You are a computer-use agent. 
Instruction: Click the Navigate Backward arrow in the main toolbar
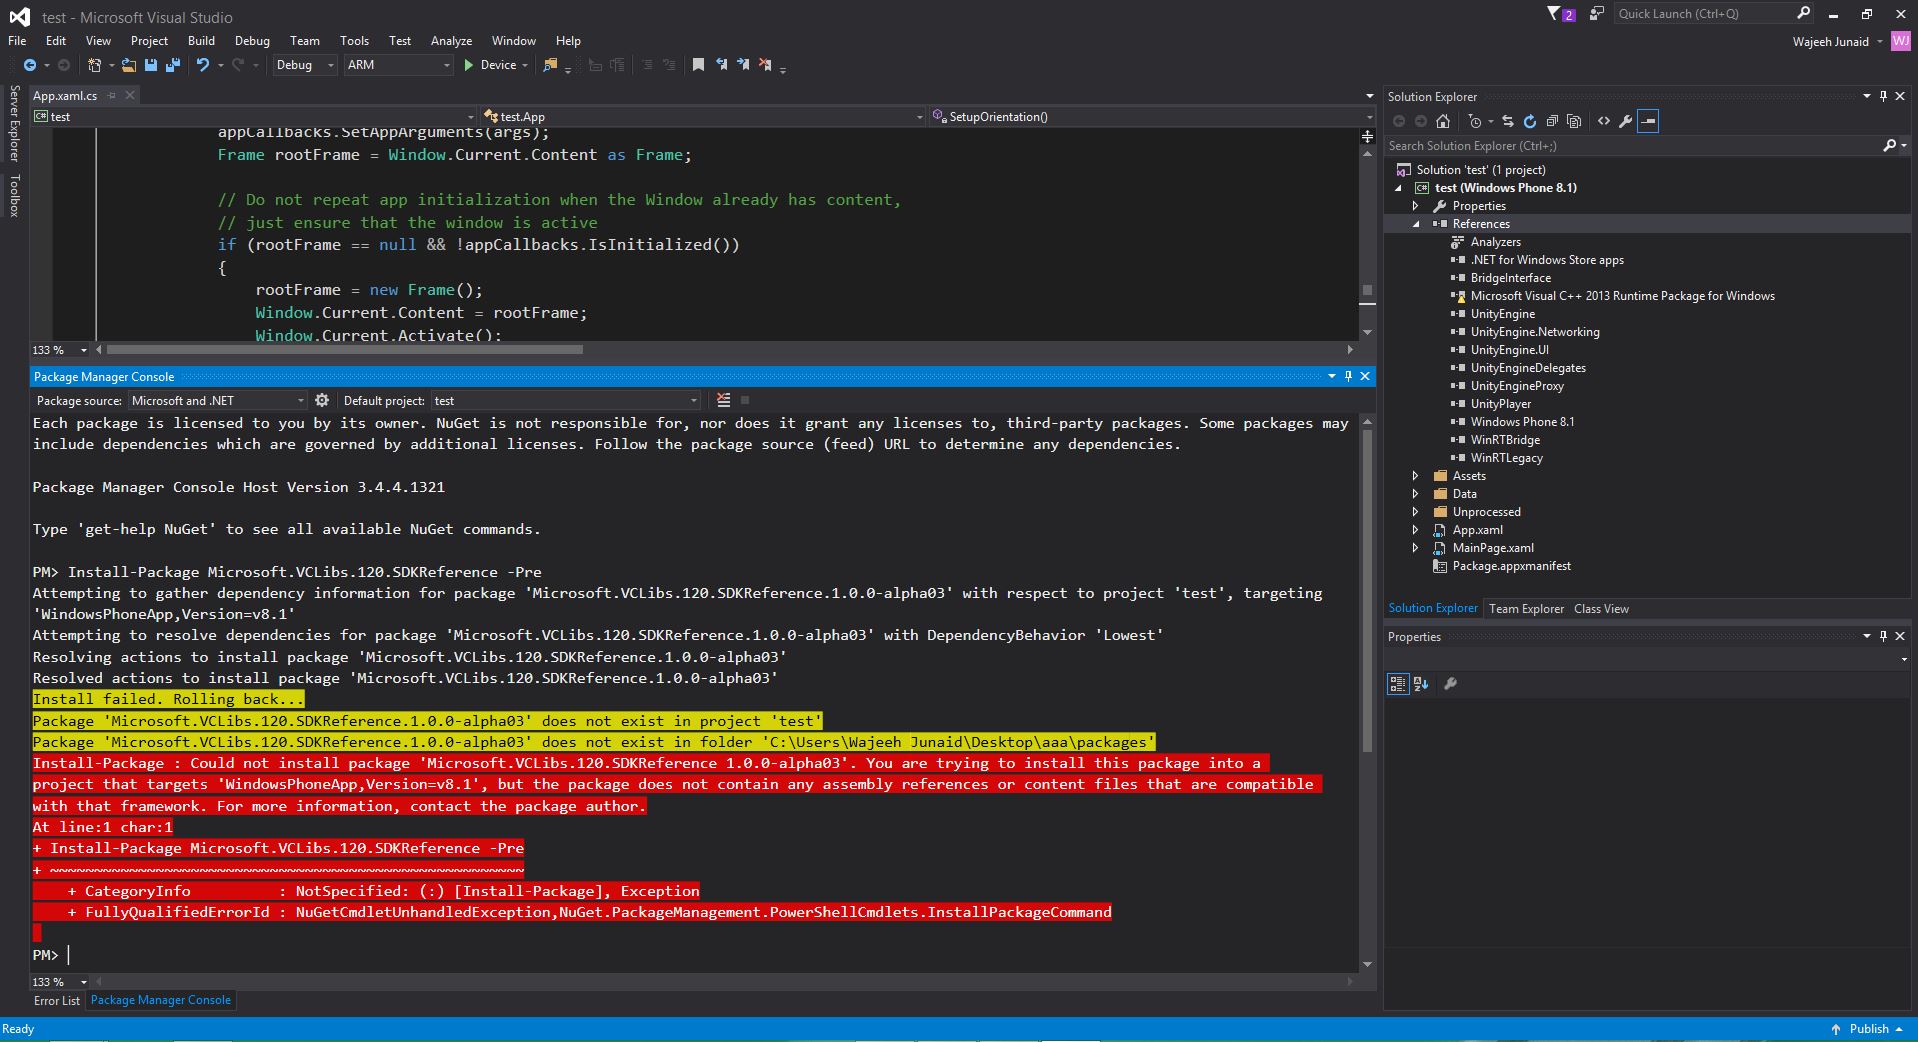click(30, 65)
